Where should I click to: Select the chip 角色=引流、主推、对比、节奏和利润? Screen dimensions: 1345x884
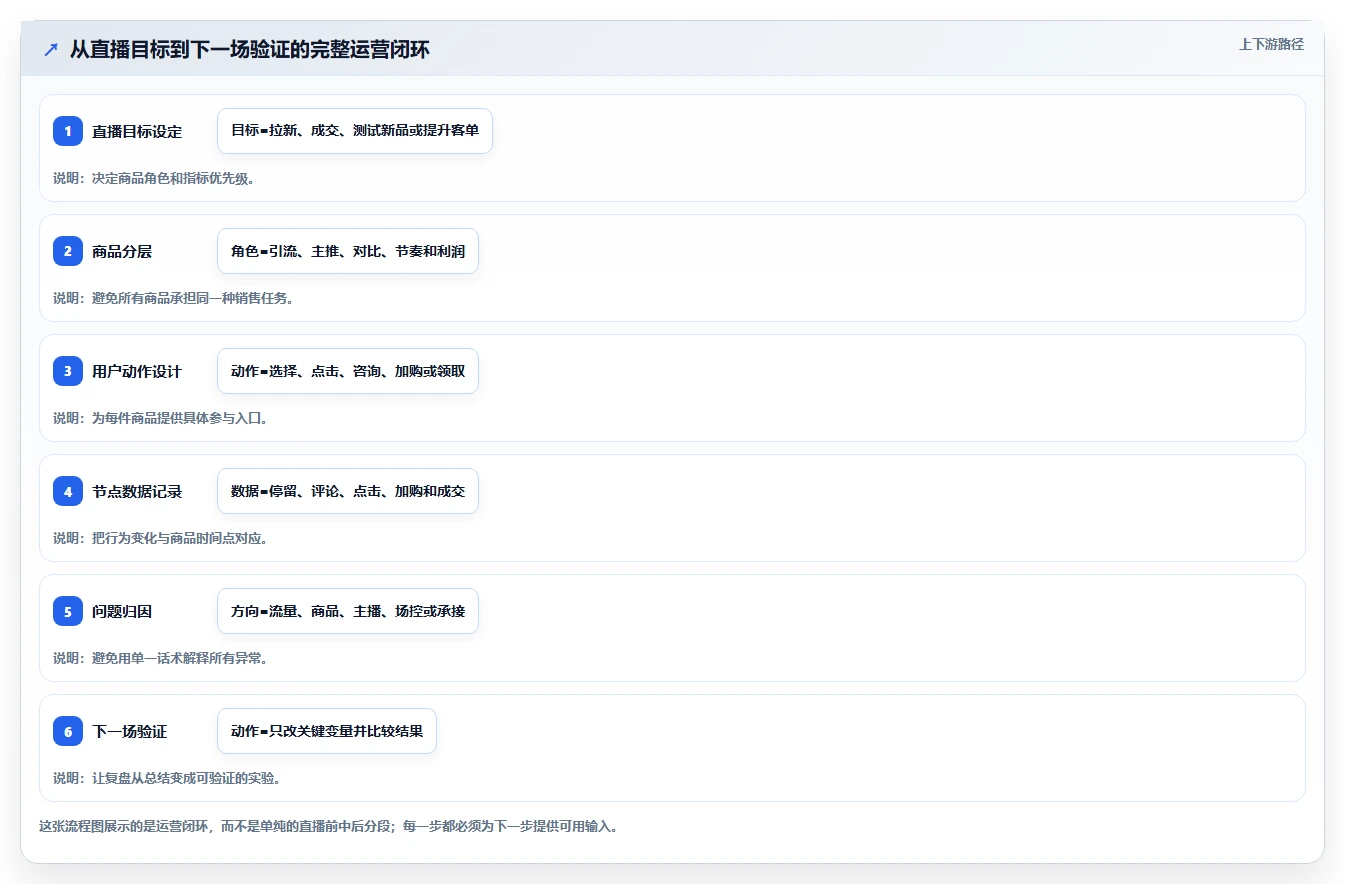click(x=348, y=251)
